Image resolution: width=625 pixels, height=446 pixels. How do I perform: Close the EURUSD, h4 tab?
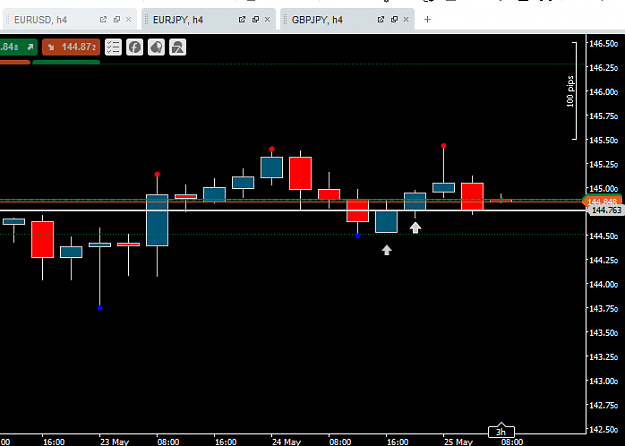pyautogui.click(x=128, y=20)
